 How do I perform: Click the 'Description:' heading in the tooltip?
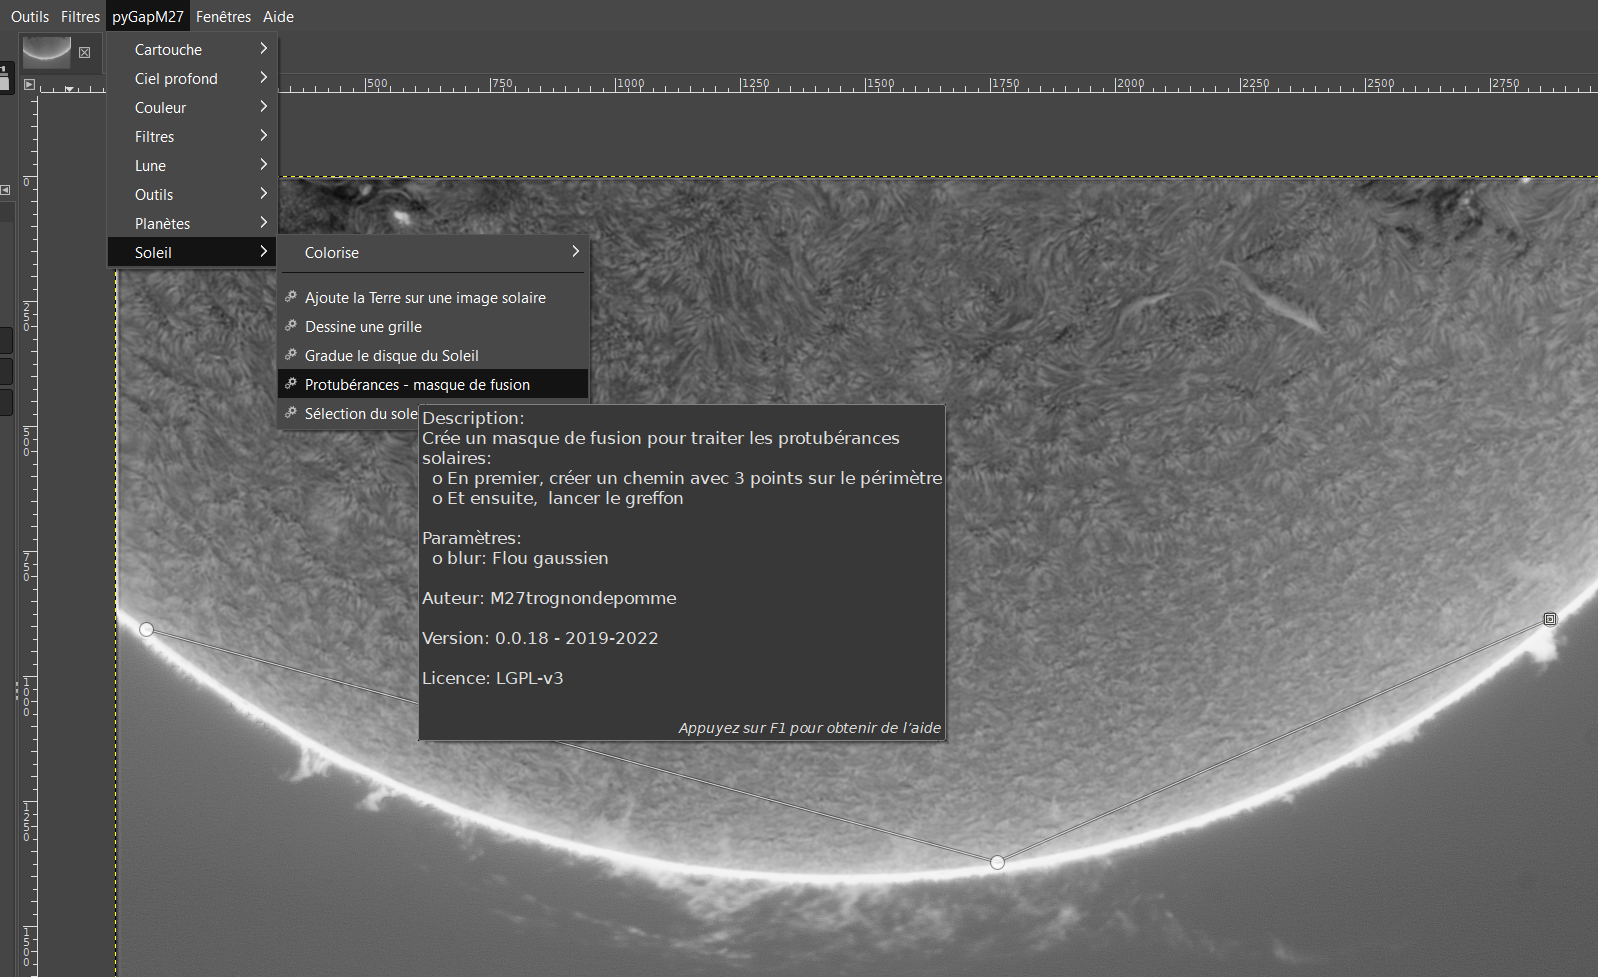click(473, 418)
